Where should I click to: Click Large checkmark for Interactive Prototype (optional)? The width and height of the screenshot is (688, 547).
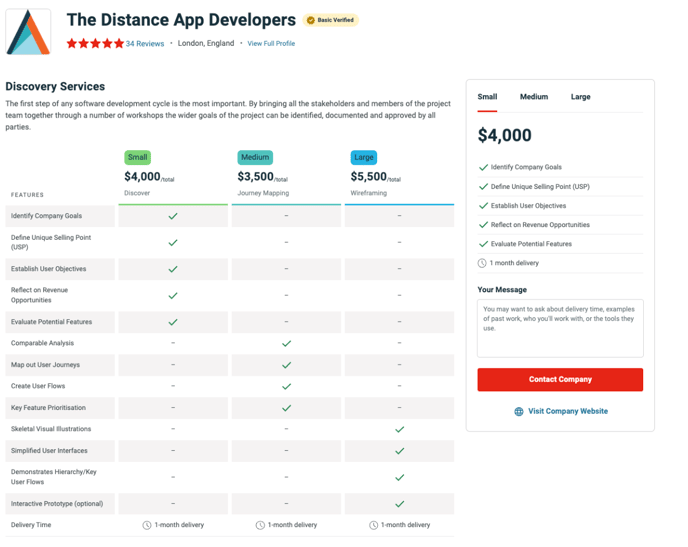(x=399, y=504)
